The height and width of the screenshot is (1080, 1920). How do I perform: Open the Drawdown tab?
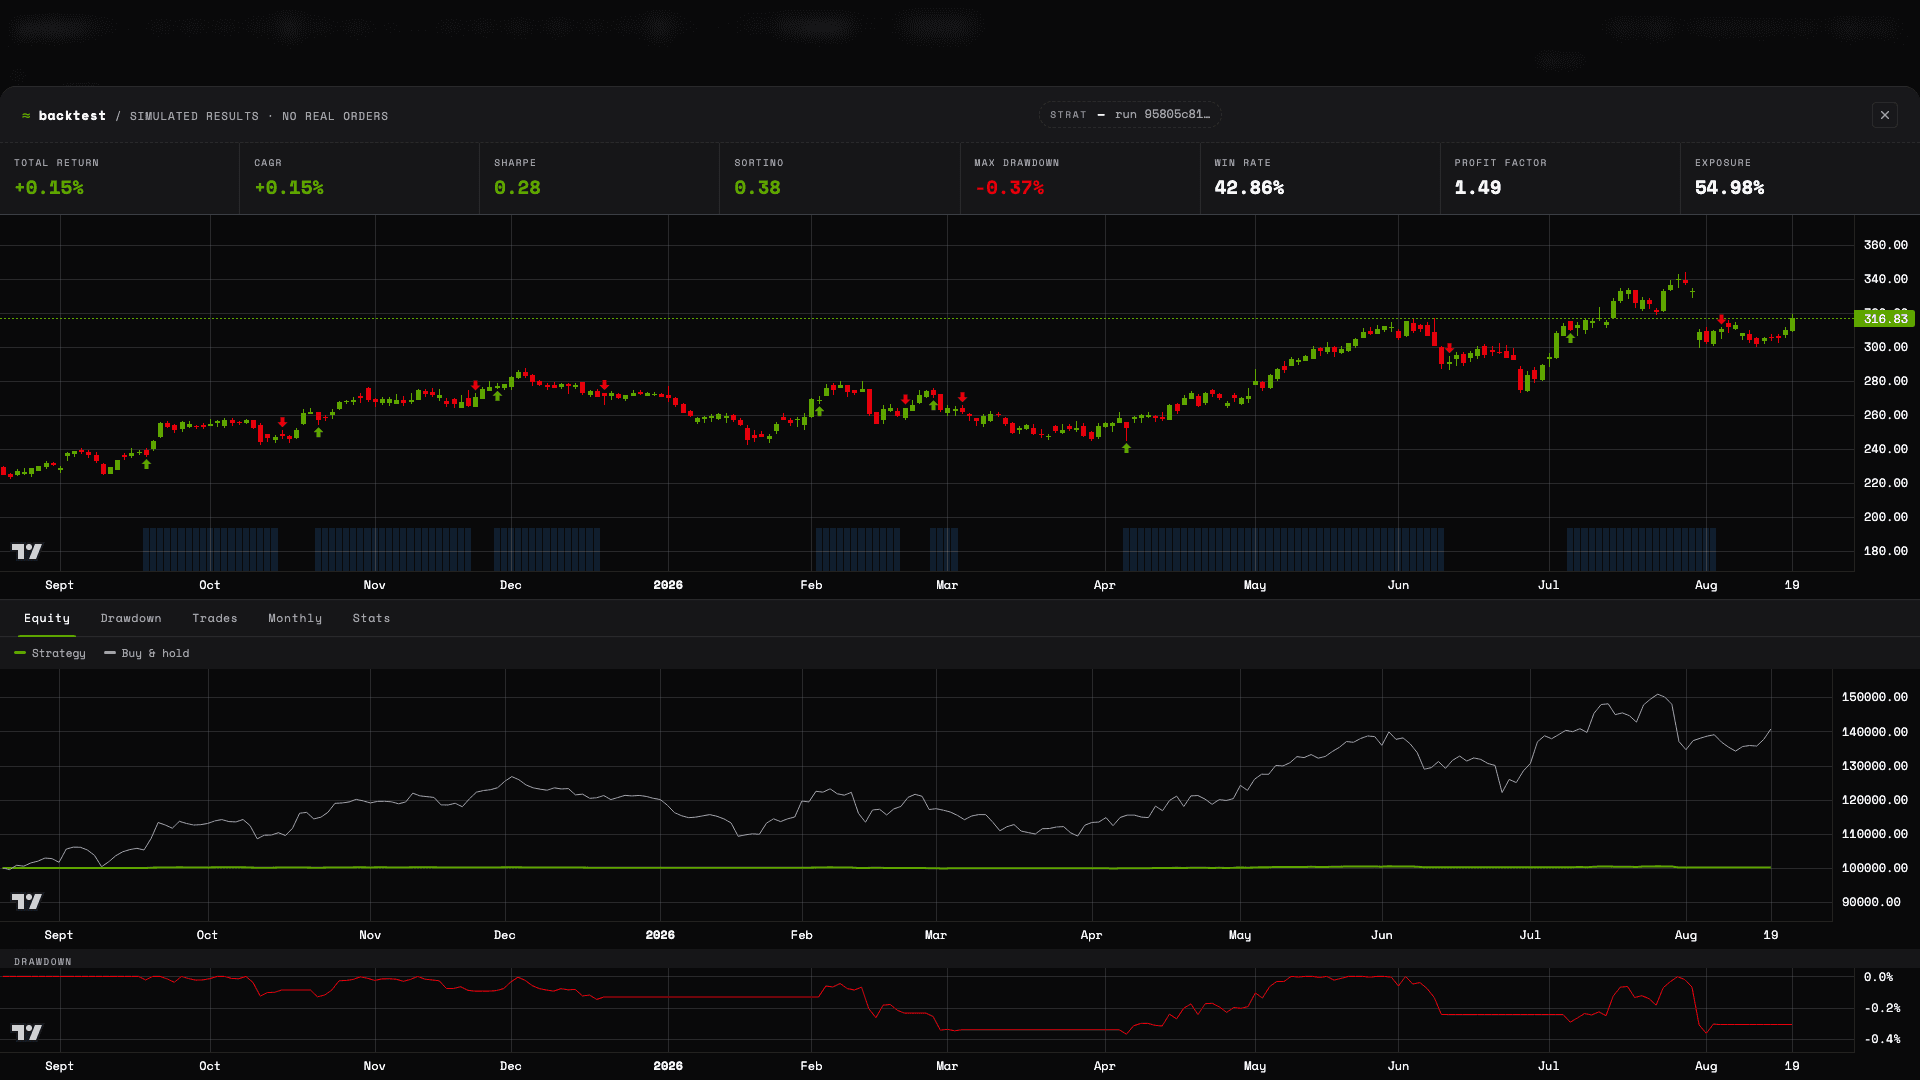click(131, 618)
